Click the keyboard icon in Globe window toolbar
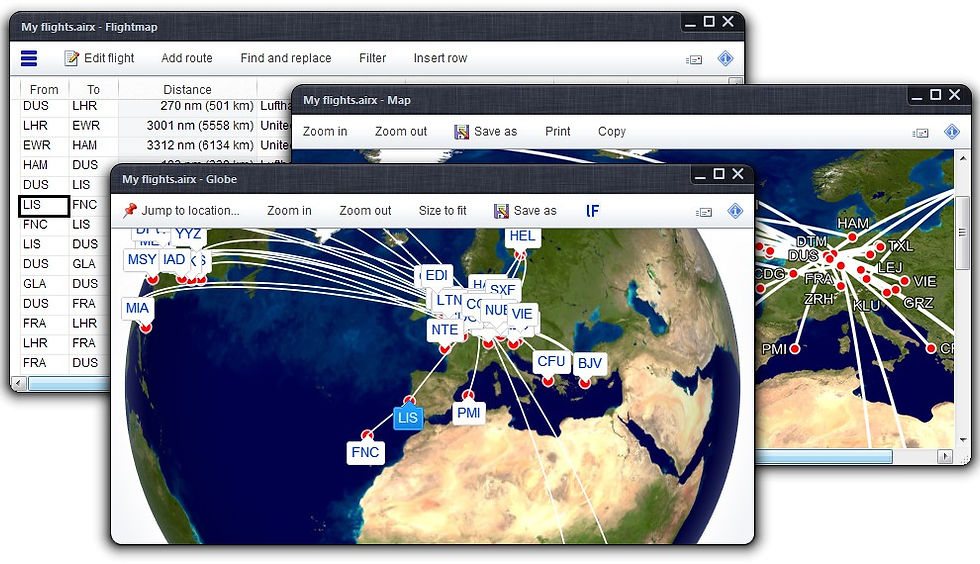 [x=704, y=212]
